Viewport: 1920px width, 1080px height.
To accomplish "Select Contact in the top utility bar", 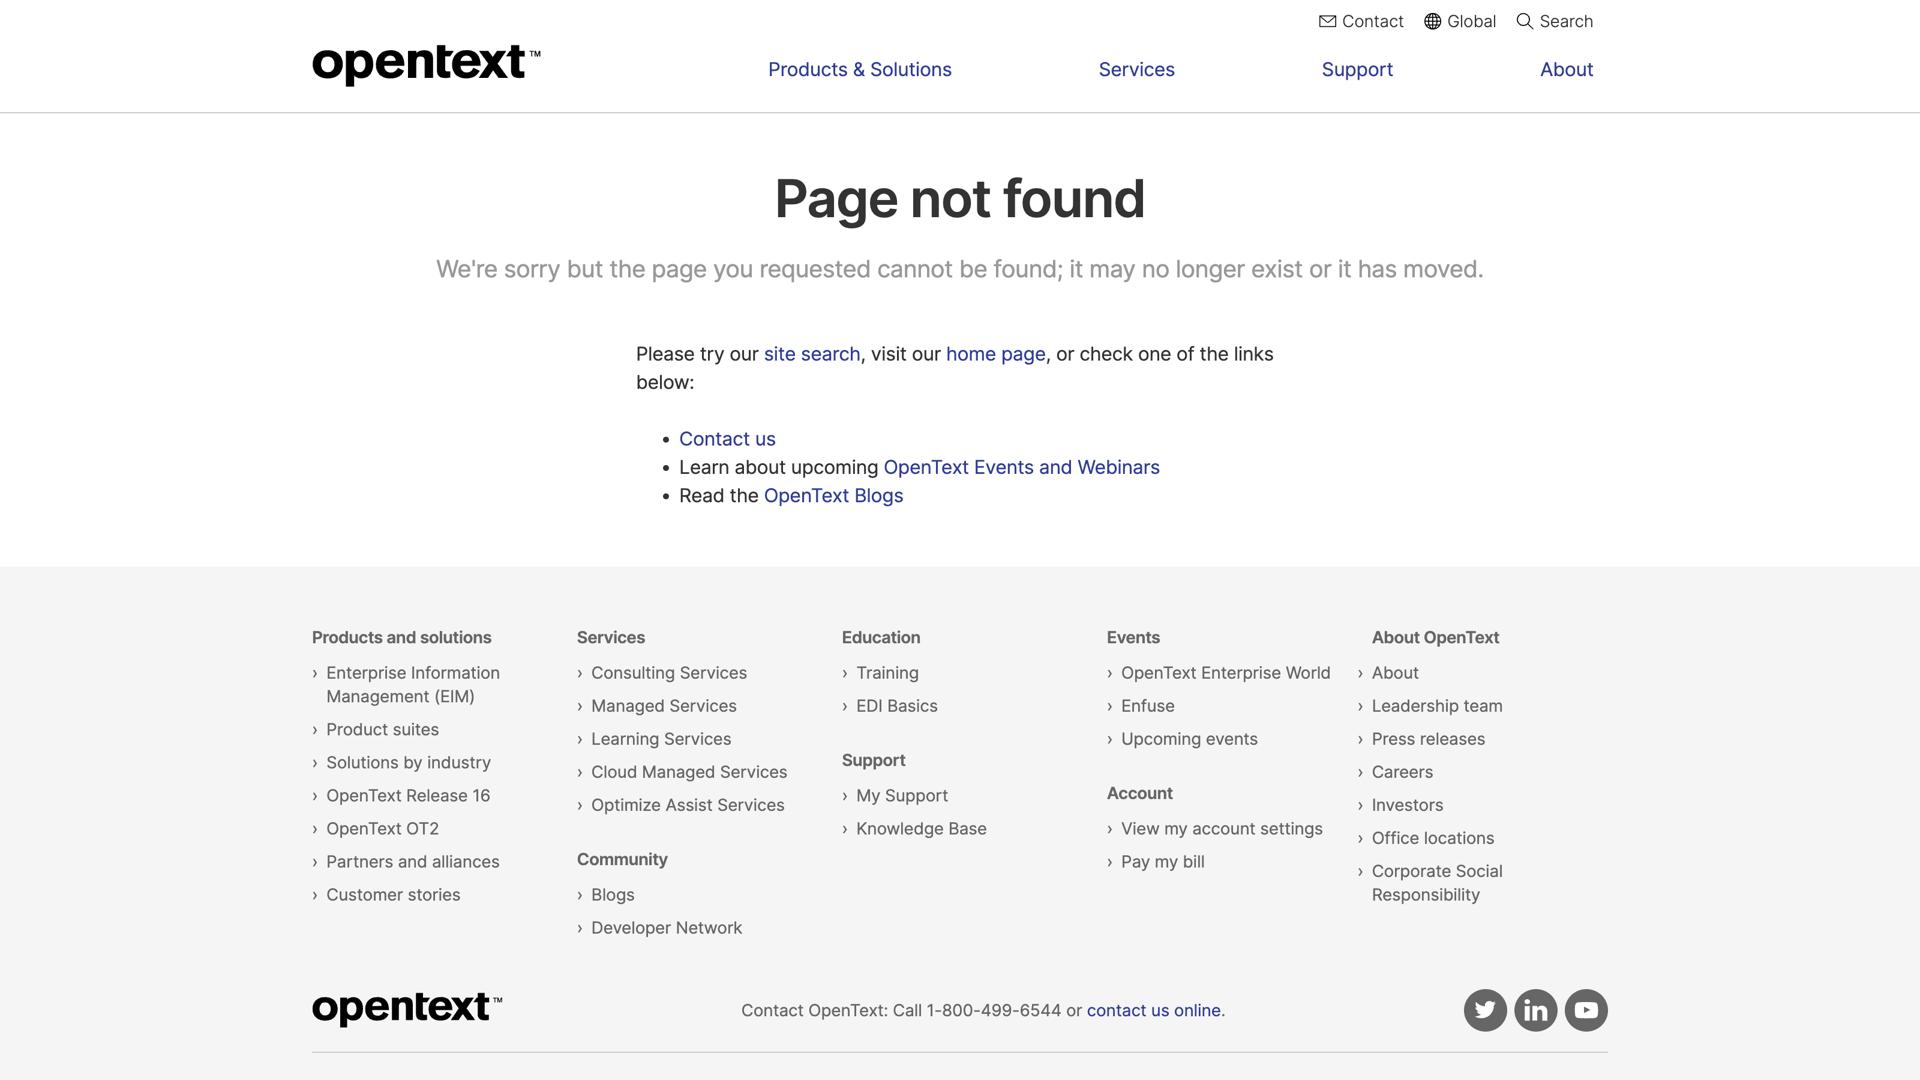I will click(1372, 21).
